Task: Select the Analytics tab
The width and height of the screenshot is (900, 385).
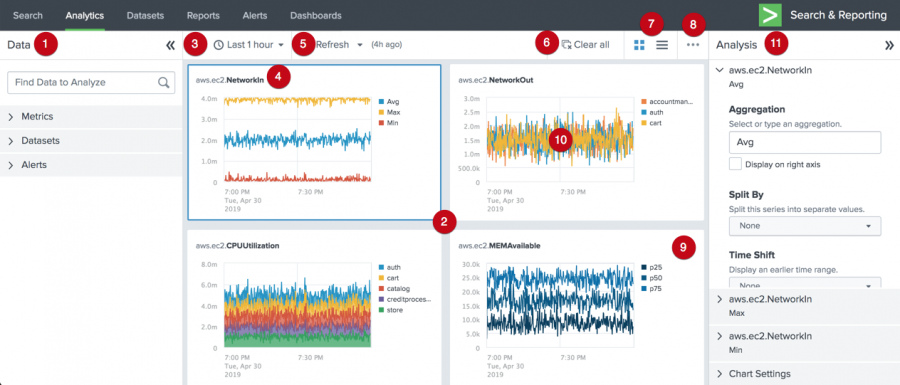Action: point(84,15)
